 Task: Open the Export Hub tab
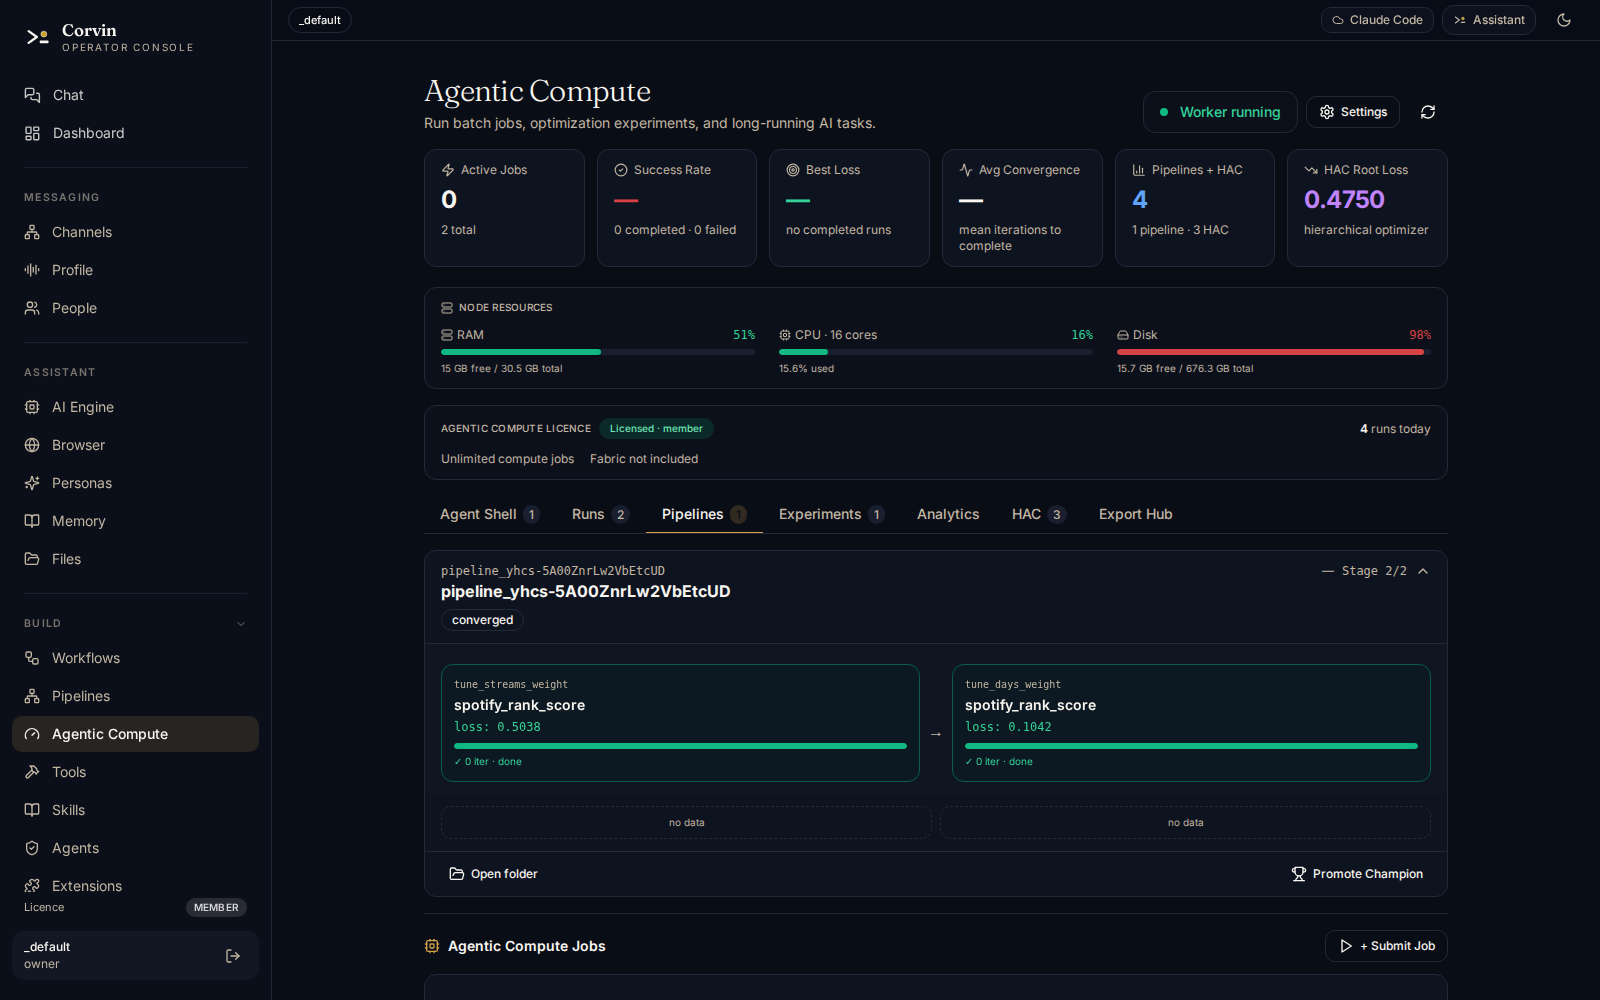(1135, 514)
